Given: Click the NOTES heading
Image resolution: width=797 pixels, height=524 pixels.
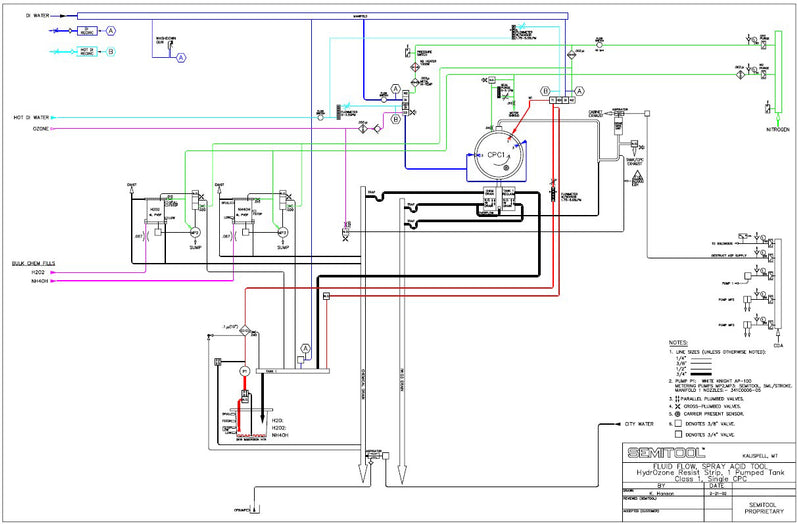Looking at the screenshot, I should (678, 343).
